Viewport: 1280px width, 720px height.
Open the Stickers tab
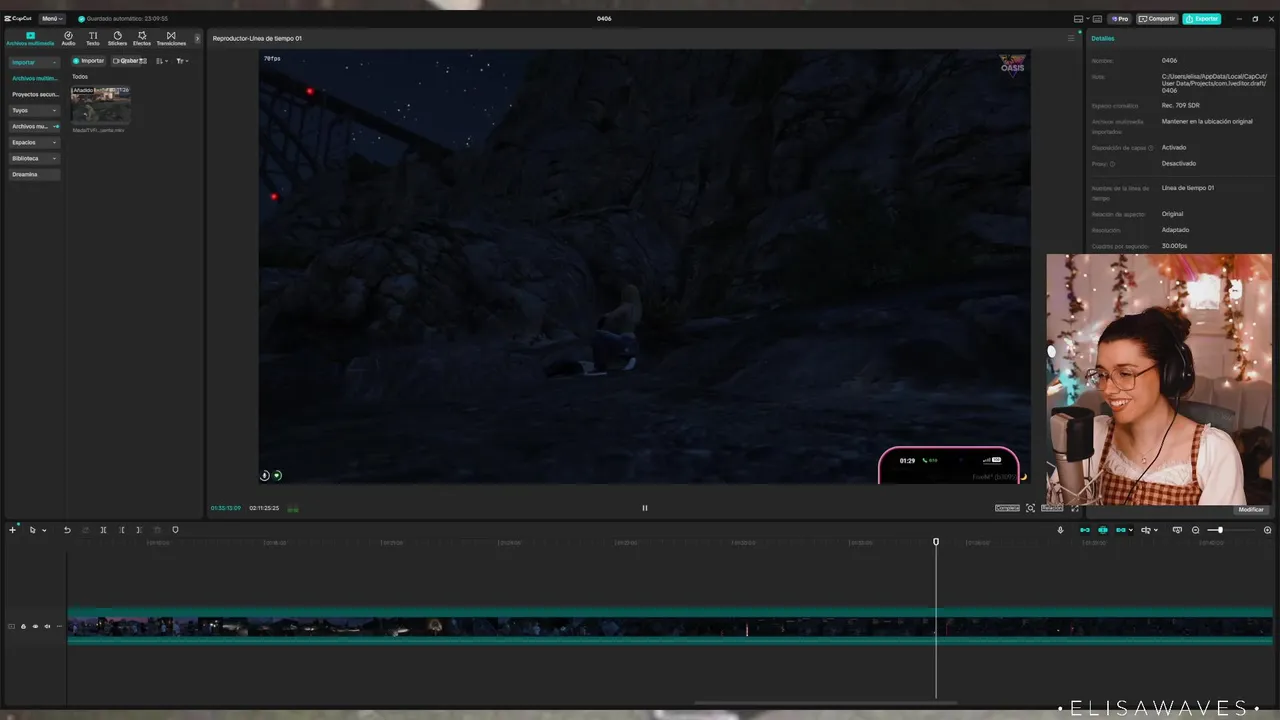pyautogui.click(x=117, y=39)
